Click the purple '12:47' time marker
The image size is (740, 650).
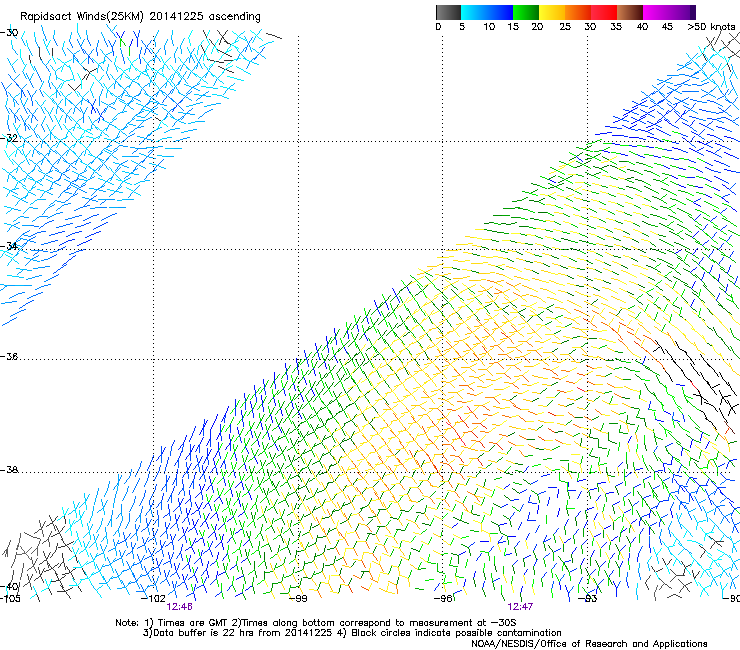pos(520,607)
